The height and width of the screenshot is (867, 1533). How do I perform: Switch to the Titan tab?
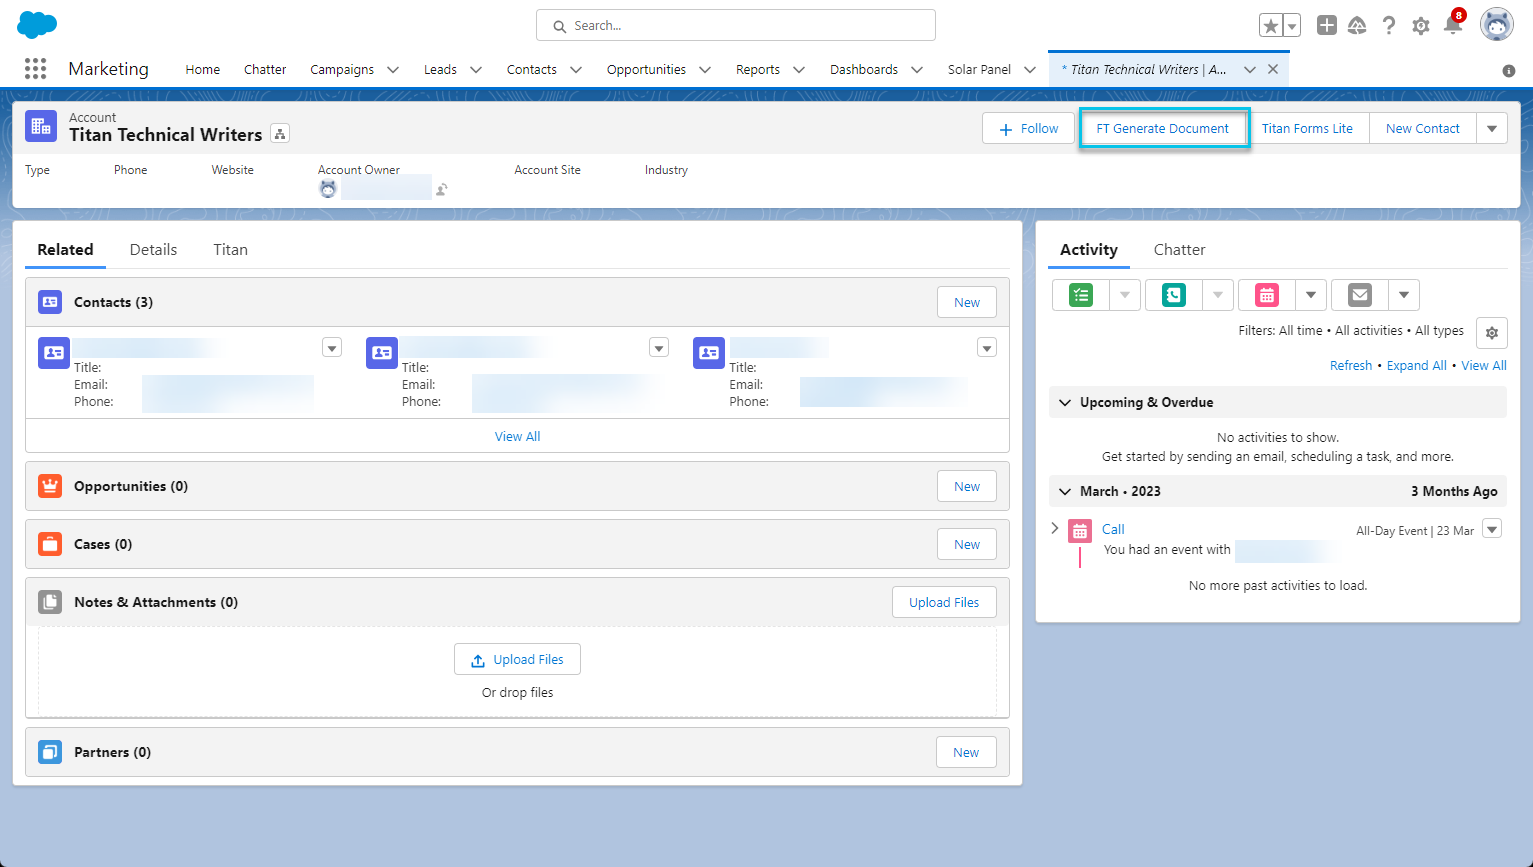[230, 249]
